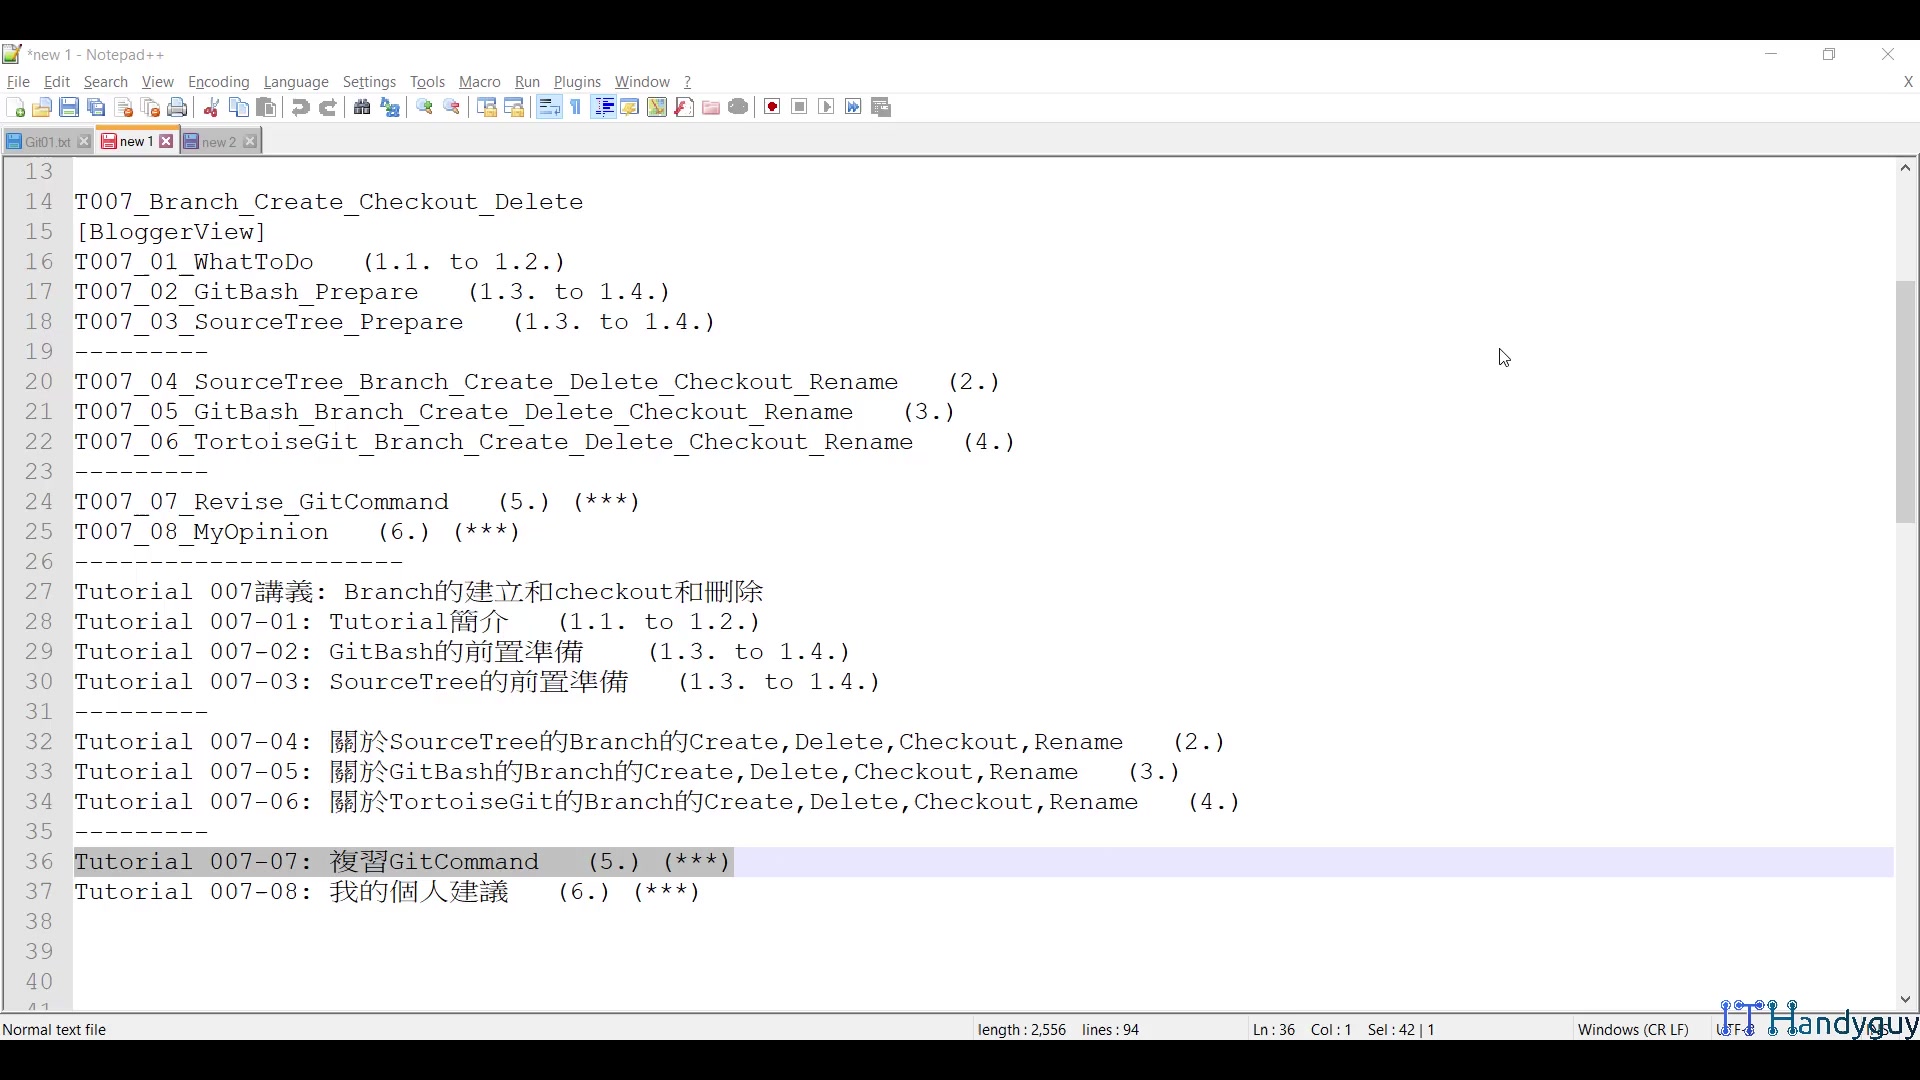Open a file with the Open toolbar icon
The height and width of the screenshot is (1080, 1920).
tap(42, 107)
